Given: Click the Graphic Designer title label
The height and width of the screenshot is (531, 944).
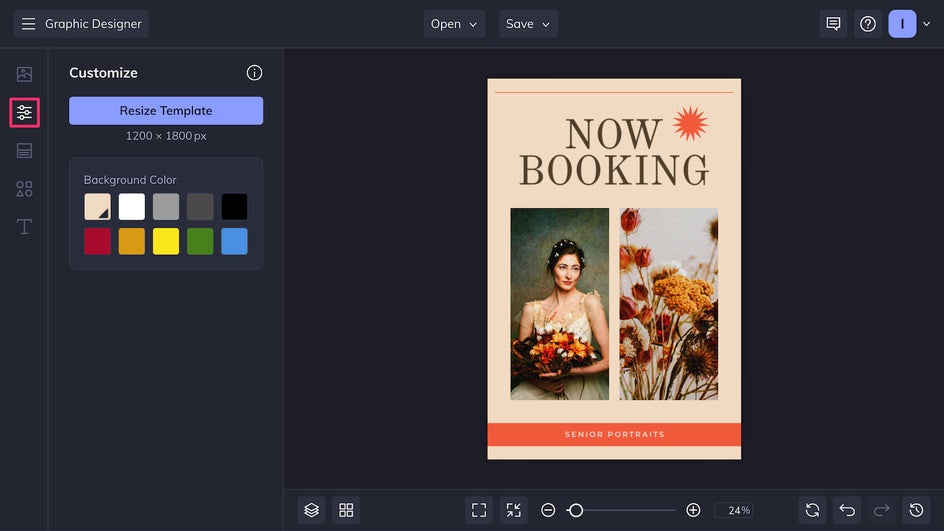Looking at the screenshot, I should coord(93,23).
